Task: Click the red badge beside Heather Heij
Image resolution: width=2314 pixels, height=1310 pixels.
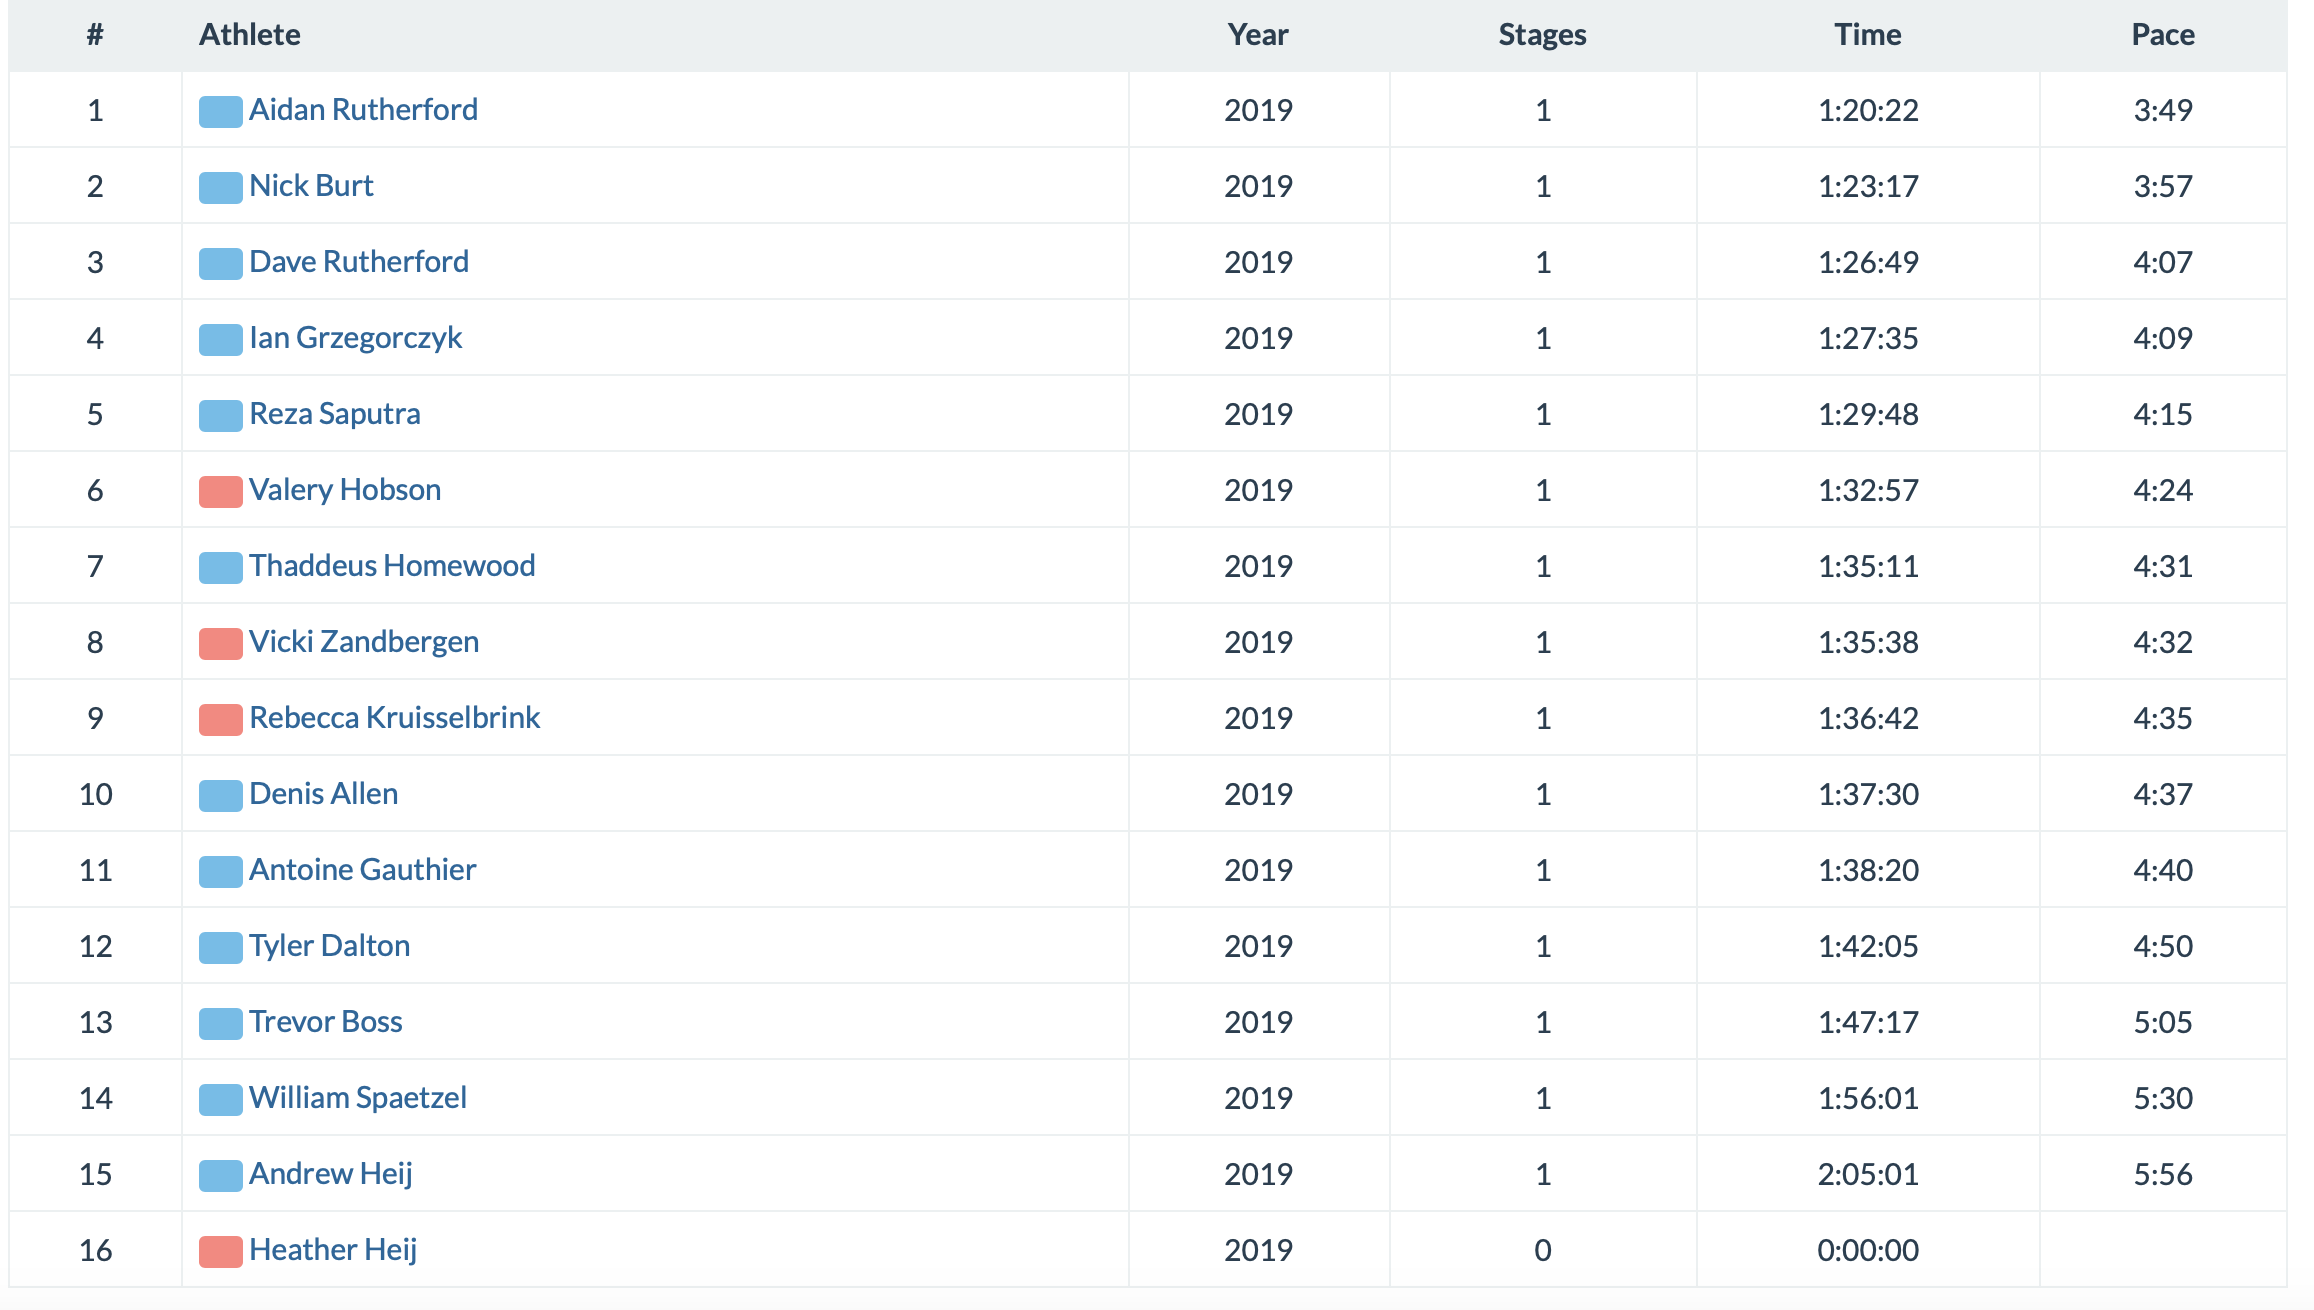Action: click(x=220, y=1251)
